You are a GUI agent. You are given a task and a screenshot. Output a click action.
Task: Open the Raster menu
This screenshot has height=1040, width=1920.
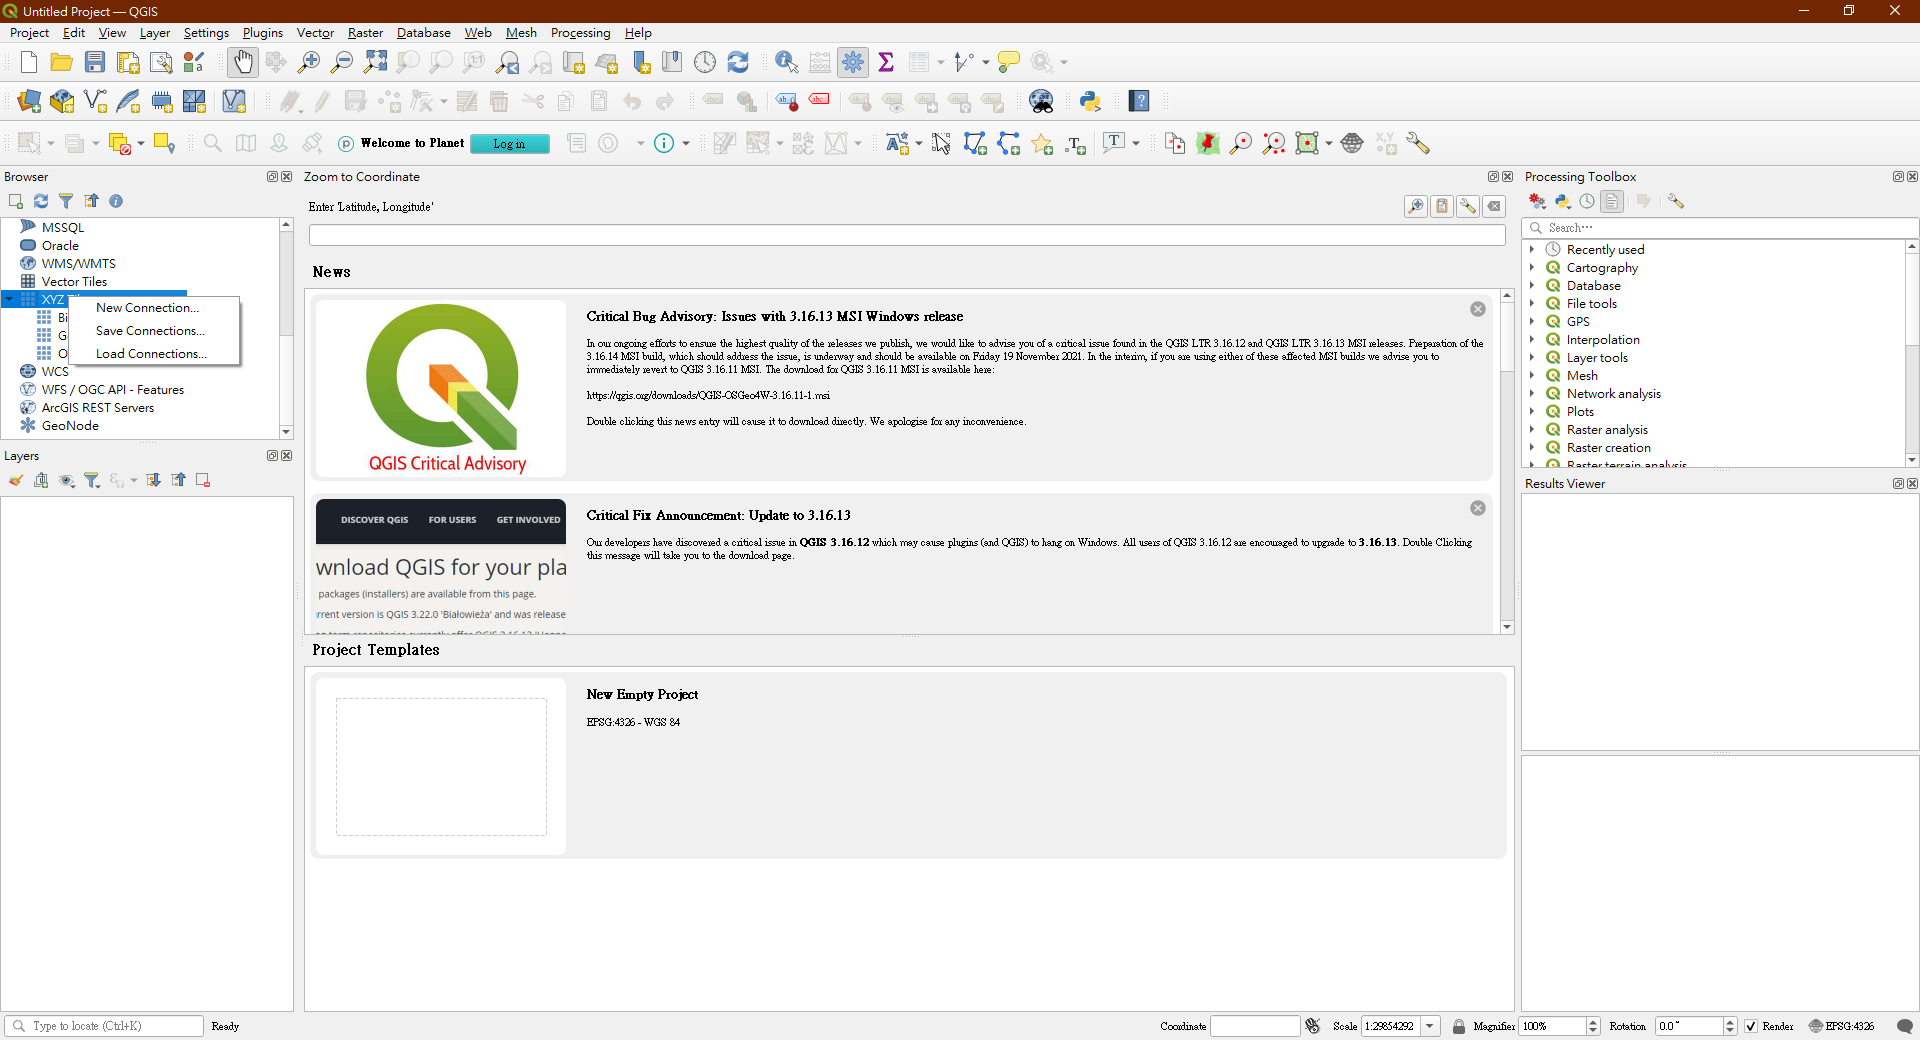coord(365,33)
